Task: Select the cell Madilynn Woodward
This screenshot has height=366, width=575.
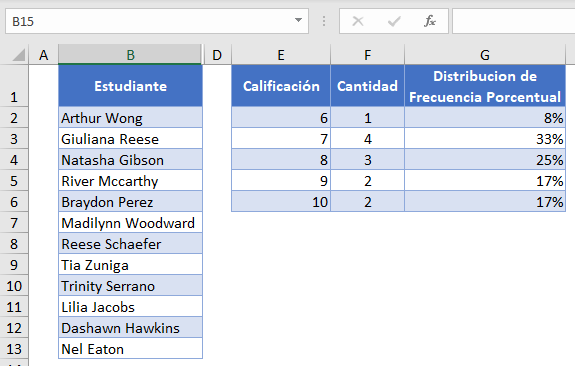Action: pyautogui.click(x=130, y=223)
